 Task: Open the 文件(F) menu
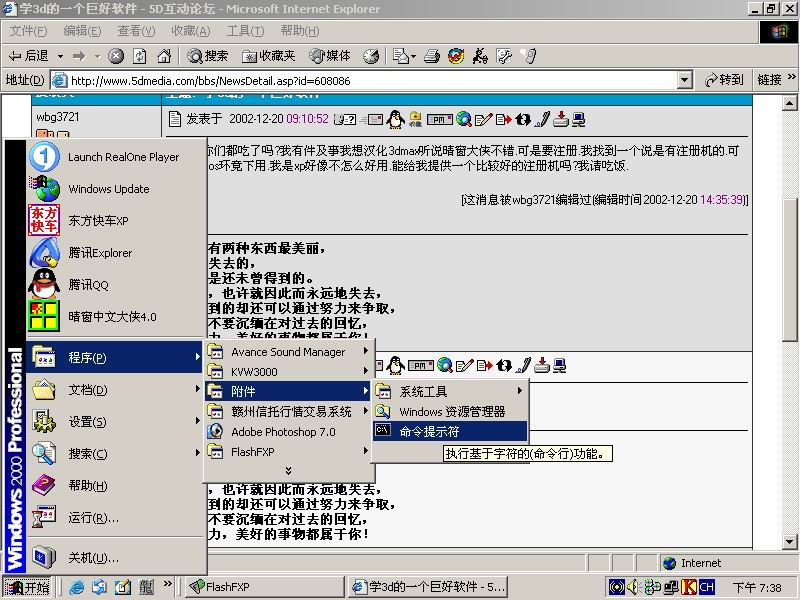point(29,31)
